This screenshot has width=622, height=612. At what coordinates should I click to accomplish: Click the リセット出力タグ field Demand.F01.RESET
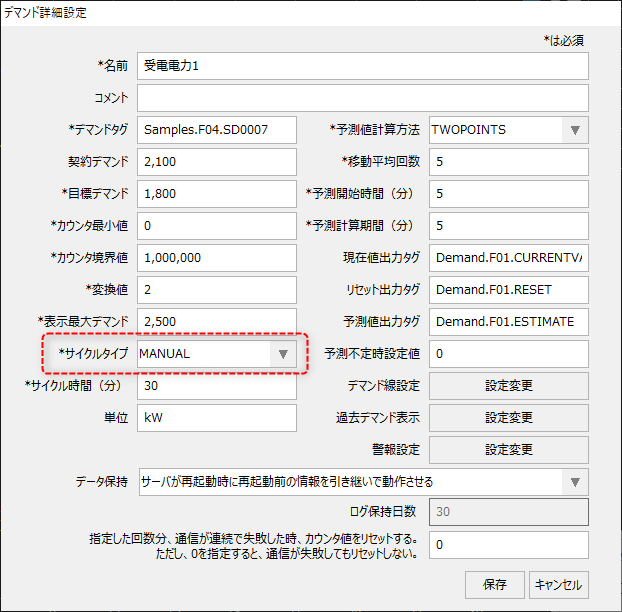[509, 290]
